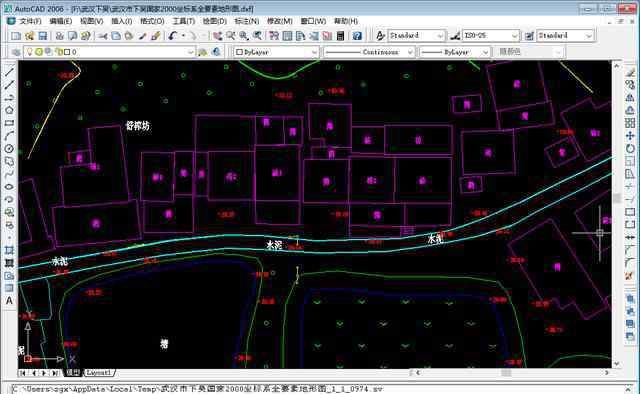This screenshot has height=394, width=640.
Task: Open the ISO-25 dimension style dropdown
Action: pyautogui.click(x=491, y=36)
